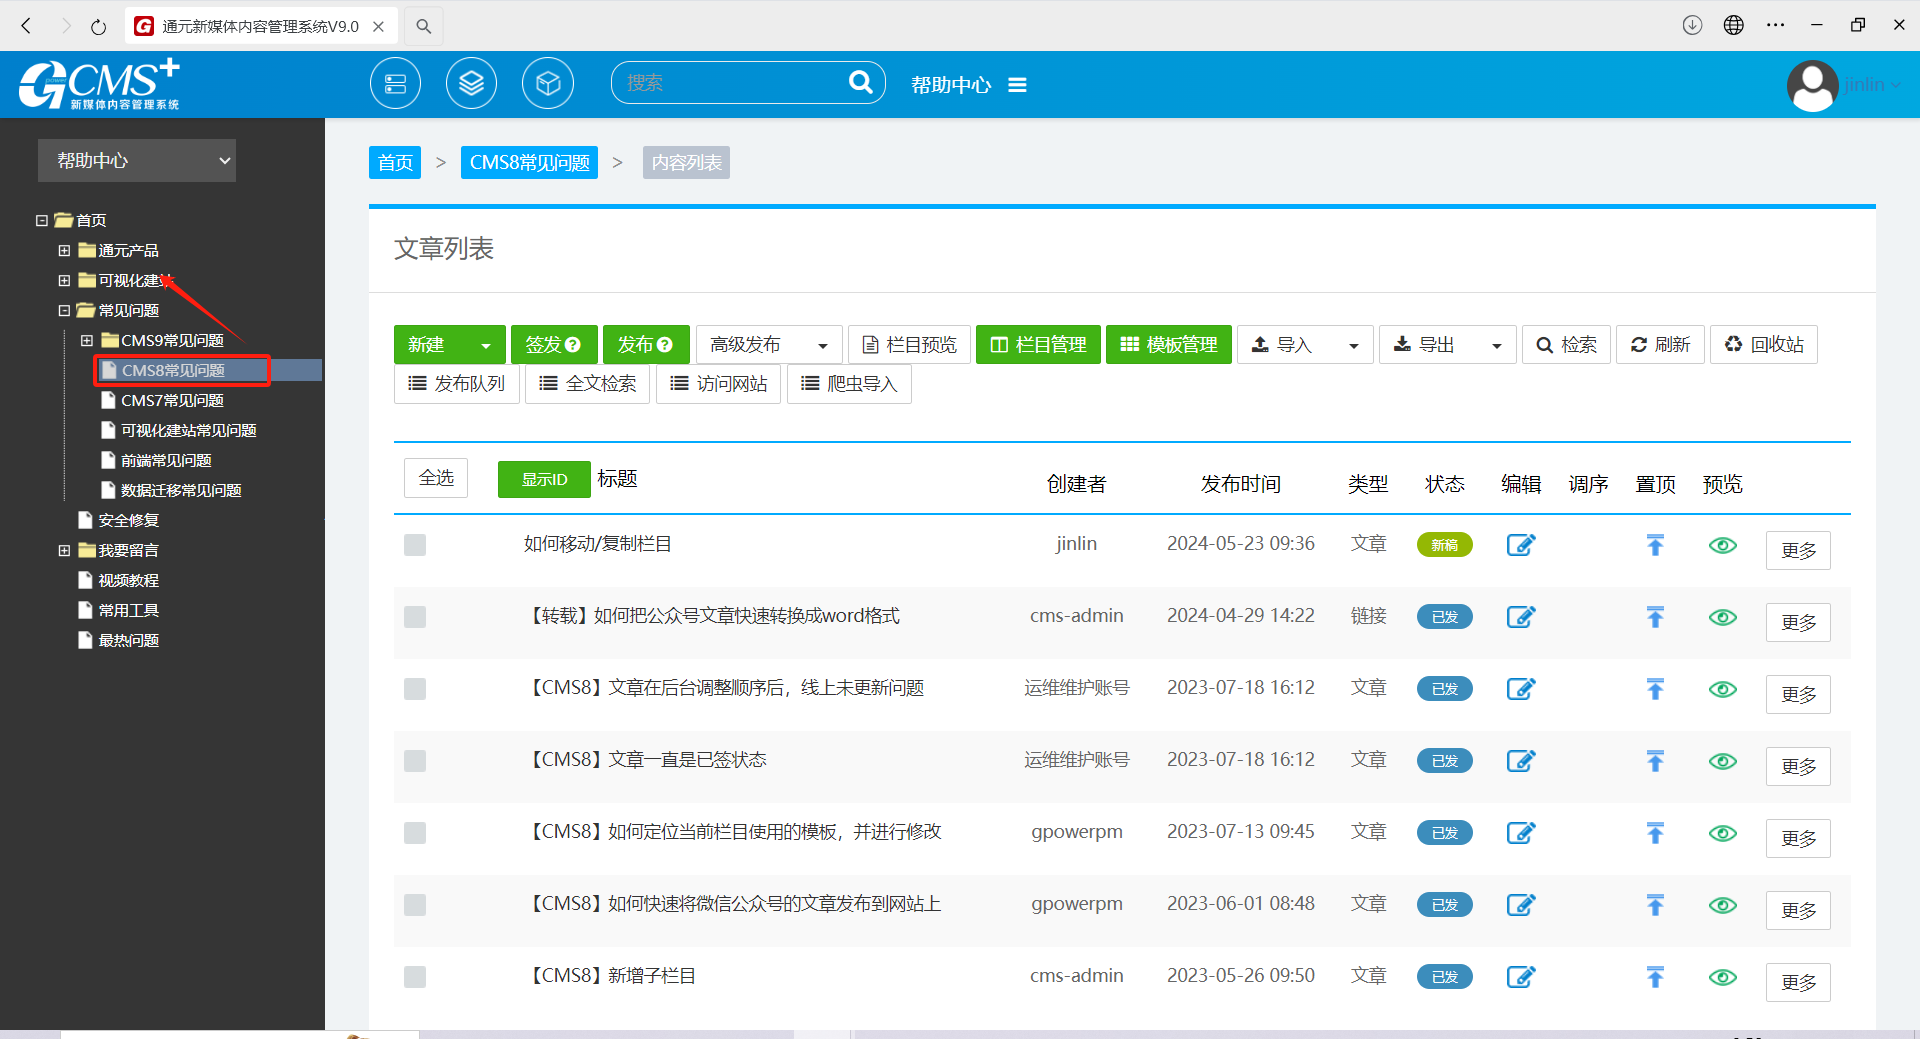Screen dimensions: 1920x1039
Task: Open the 高级发布 dropdown
Action: pyautogui.click(x=768, y=345)
